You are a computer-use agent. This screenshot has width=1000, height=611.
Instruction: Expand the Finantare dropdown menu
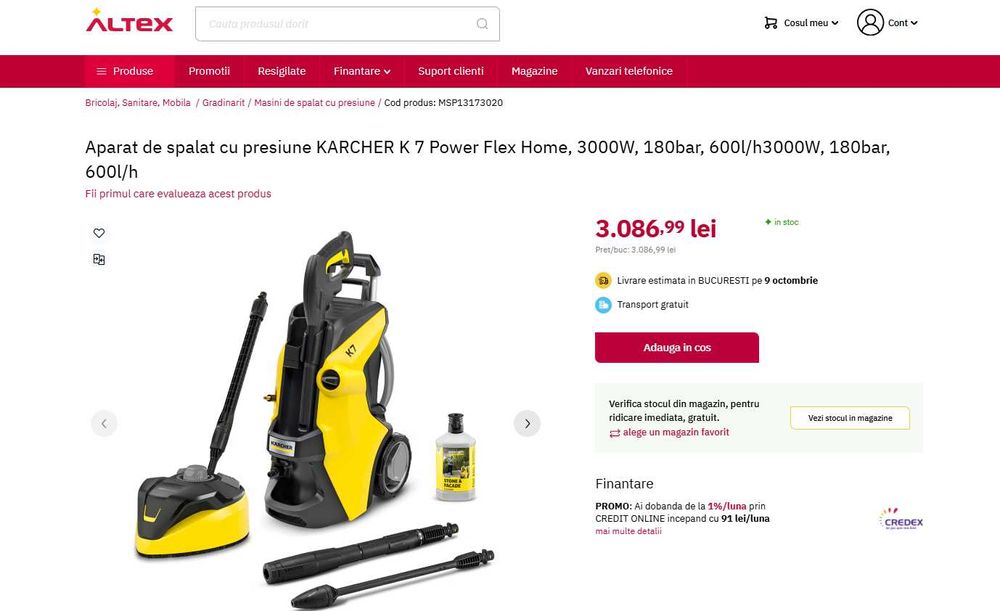(362, 71)
